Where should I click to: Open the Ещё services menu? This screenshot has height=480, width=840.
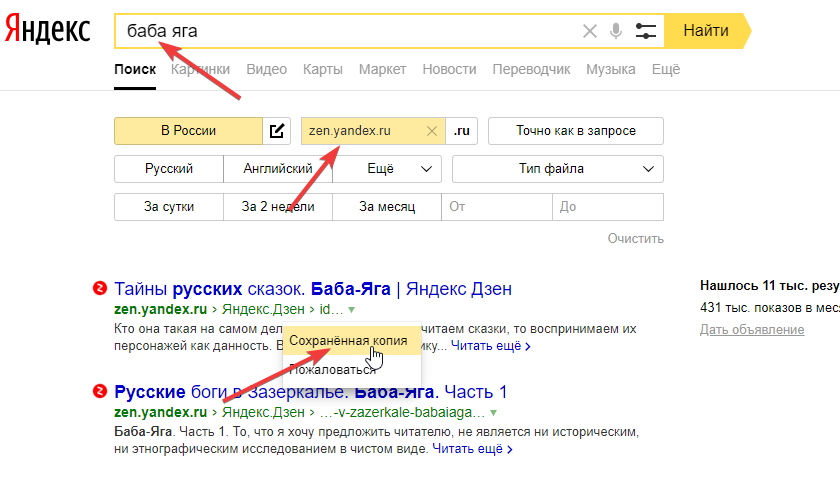coord(666,69)
